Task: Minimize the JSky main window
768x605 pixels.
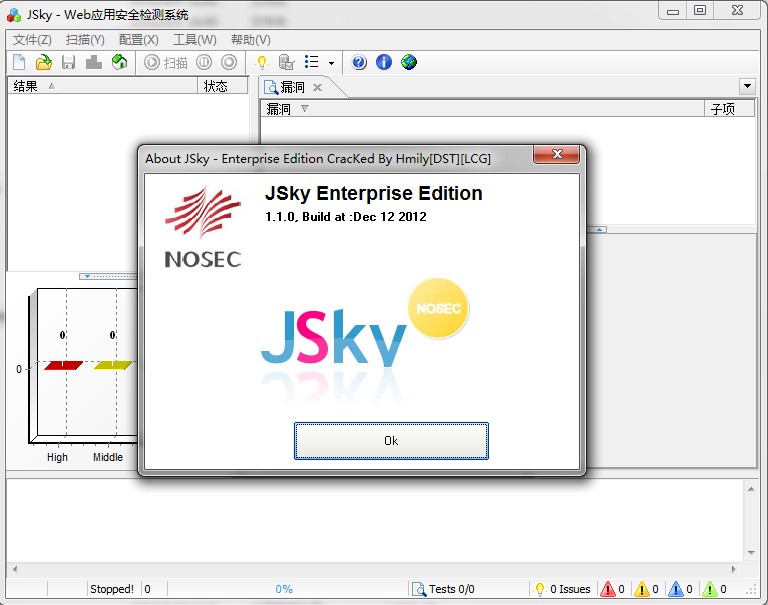Action: (x=673, y=11)
